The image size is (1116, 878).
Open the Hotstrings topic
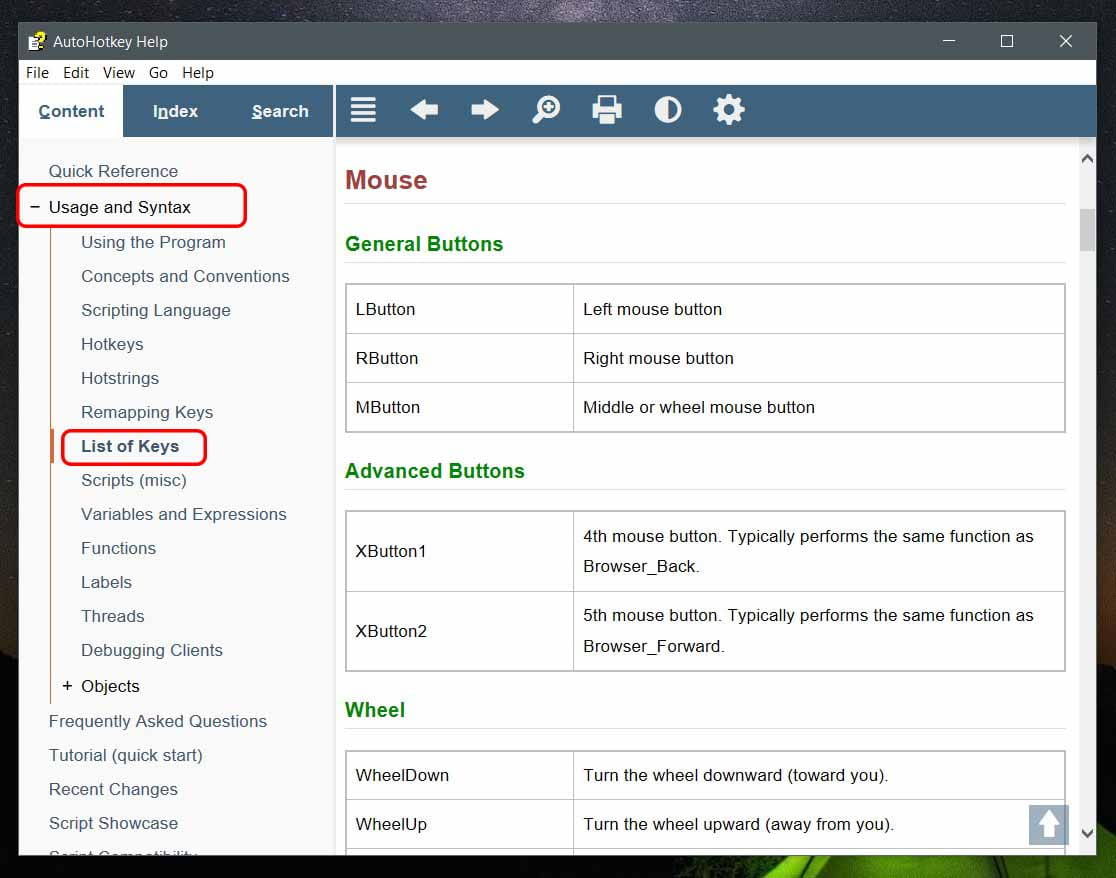pos(120,378)
